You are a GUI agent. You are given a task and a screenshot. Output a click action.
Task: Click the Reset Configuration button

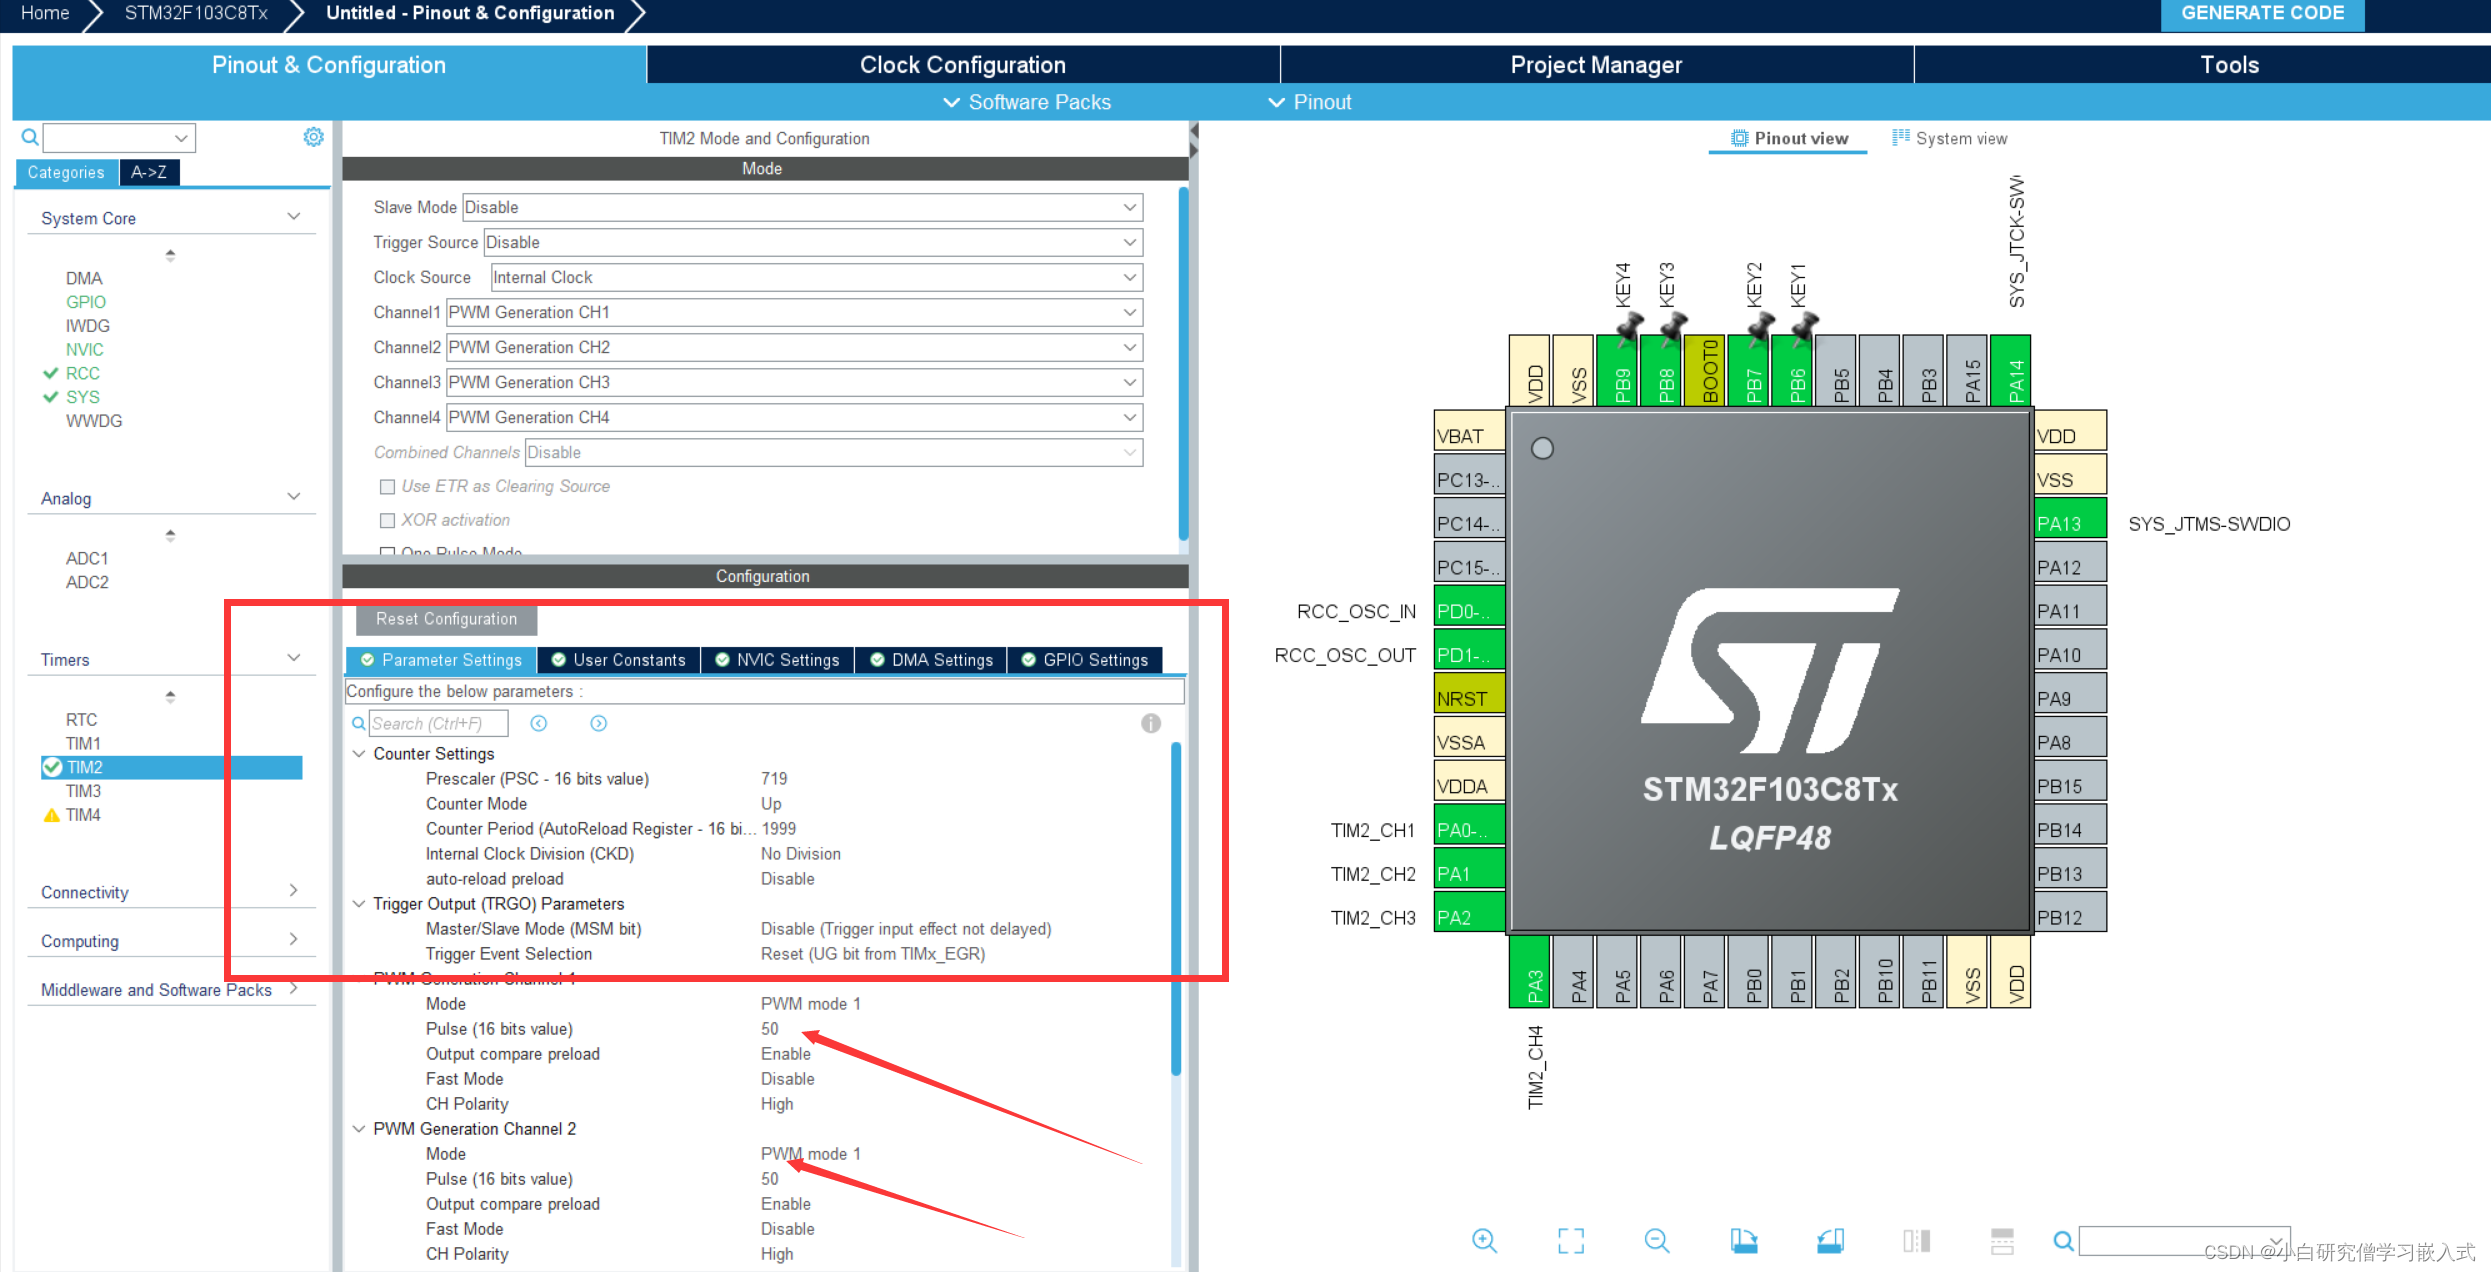click(446, 619)
